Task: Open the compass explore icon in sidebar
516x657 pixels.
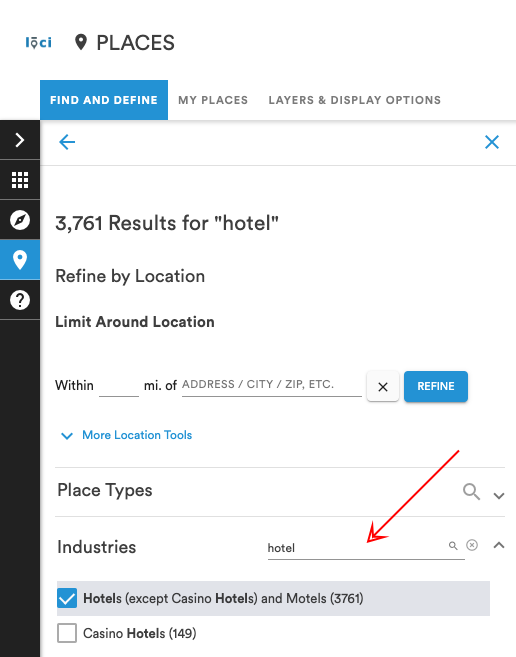Action: tap(20, 220)
